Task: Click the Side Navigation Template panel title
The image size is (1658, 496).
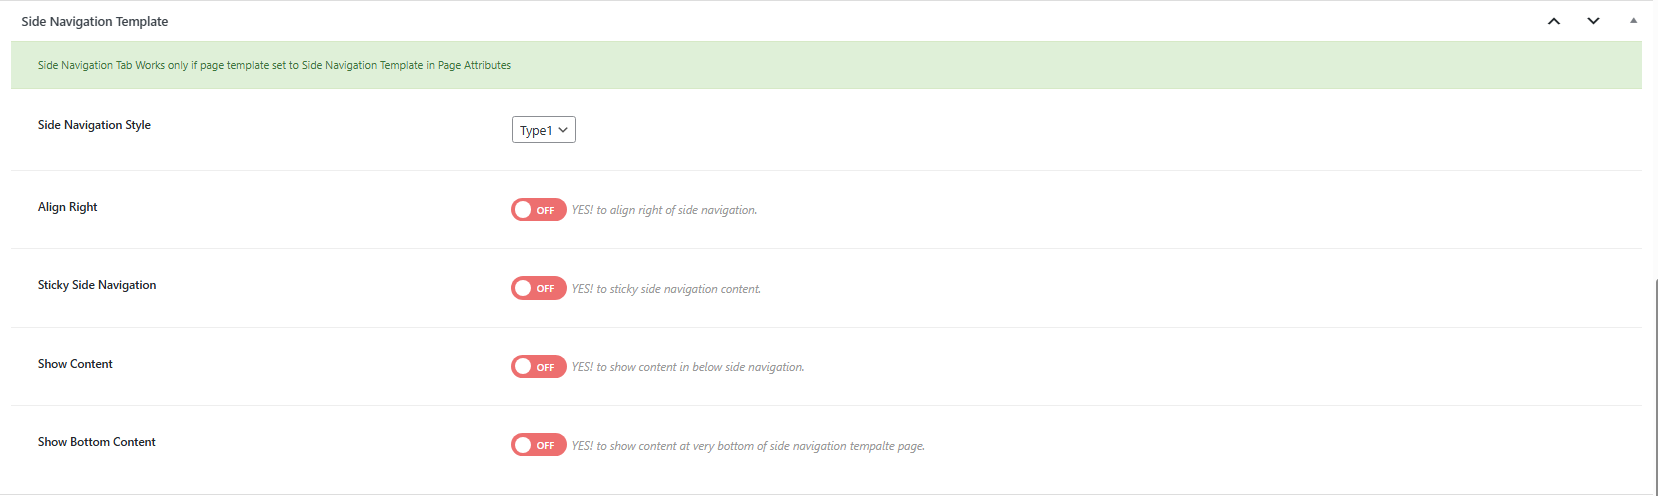Action: (95, 21)
